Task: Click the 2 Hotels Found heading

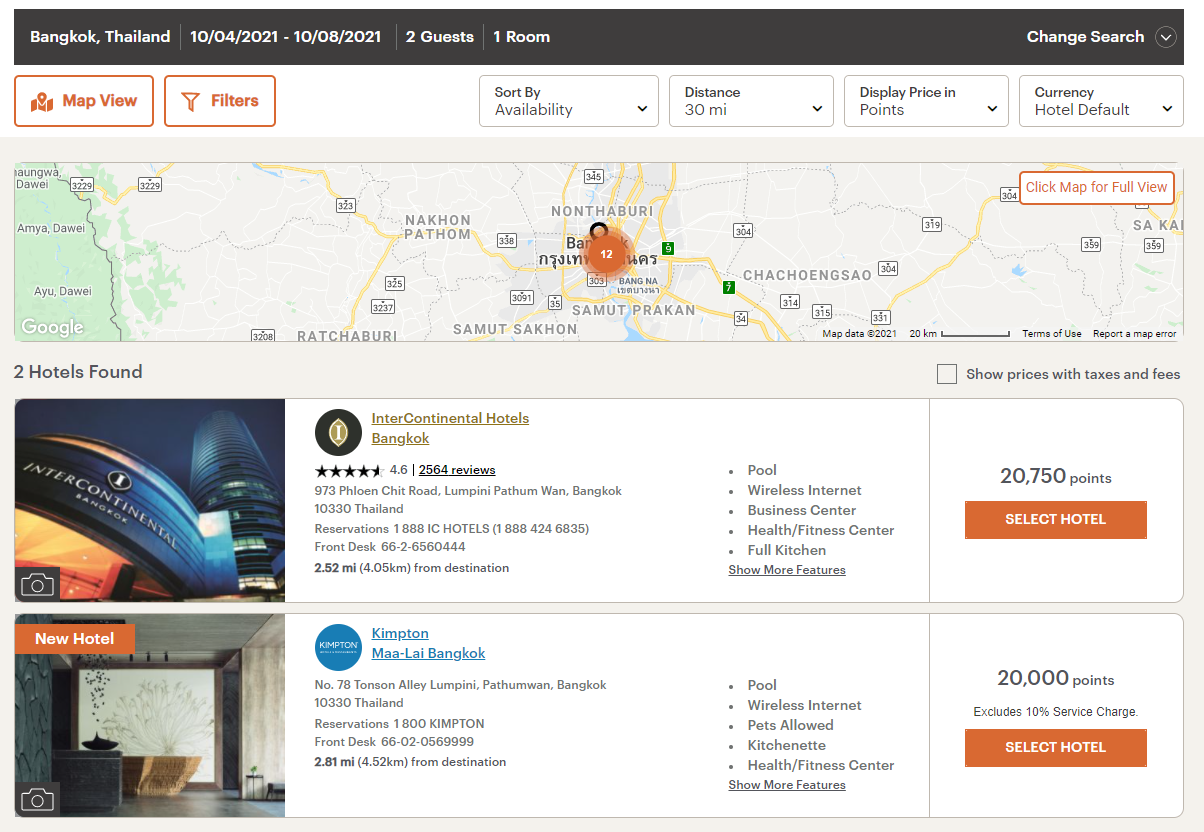Action: 78,372
